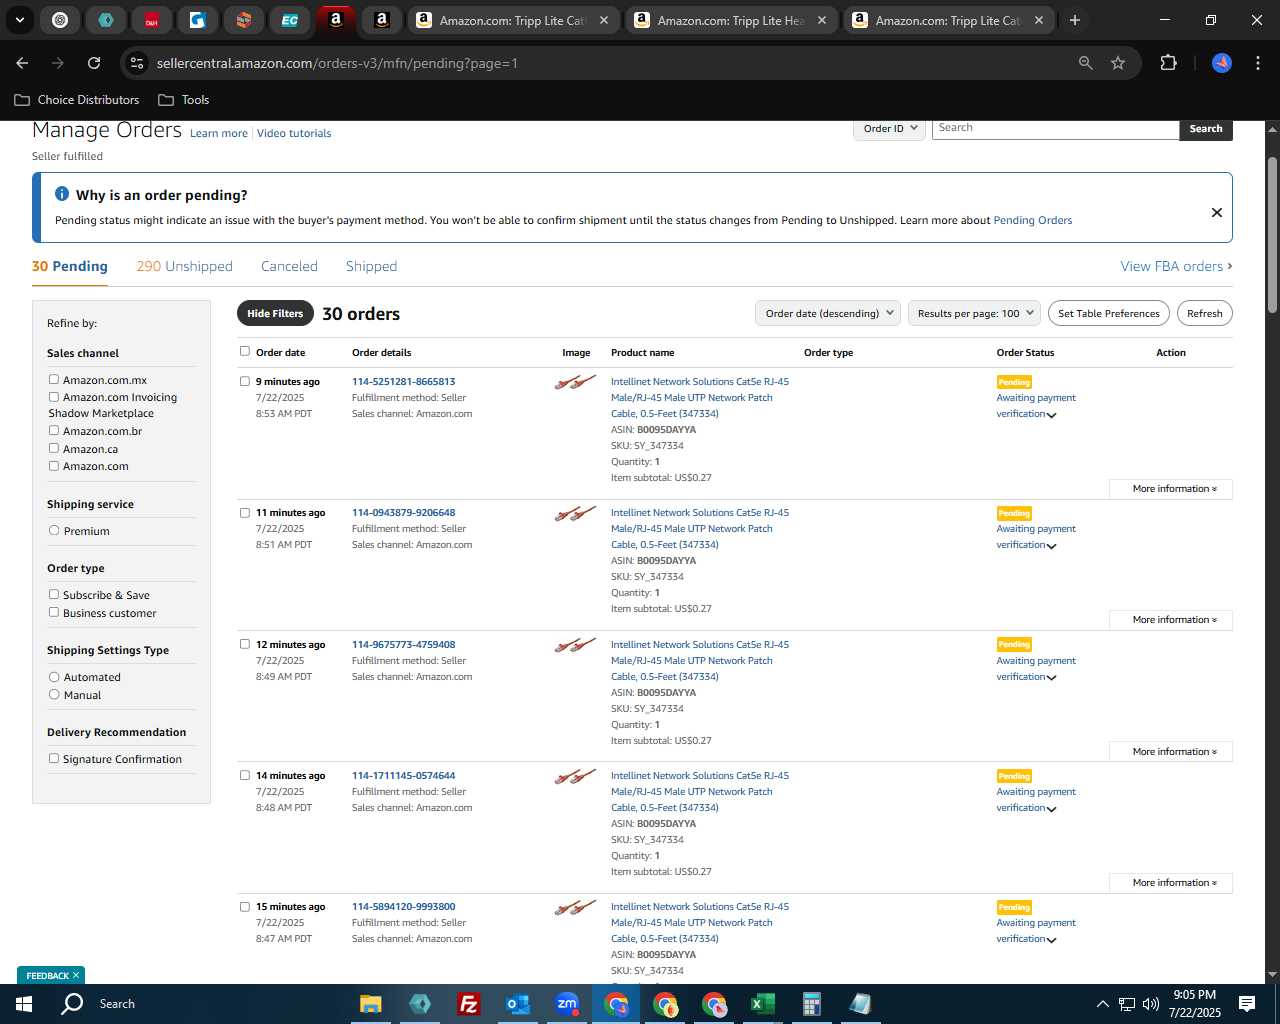Screen dimensions: 1280x1024
Task: Switch to the Canceled orders tab
Action: click(289, 266)
